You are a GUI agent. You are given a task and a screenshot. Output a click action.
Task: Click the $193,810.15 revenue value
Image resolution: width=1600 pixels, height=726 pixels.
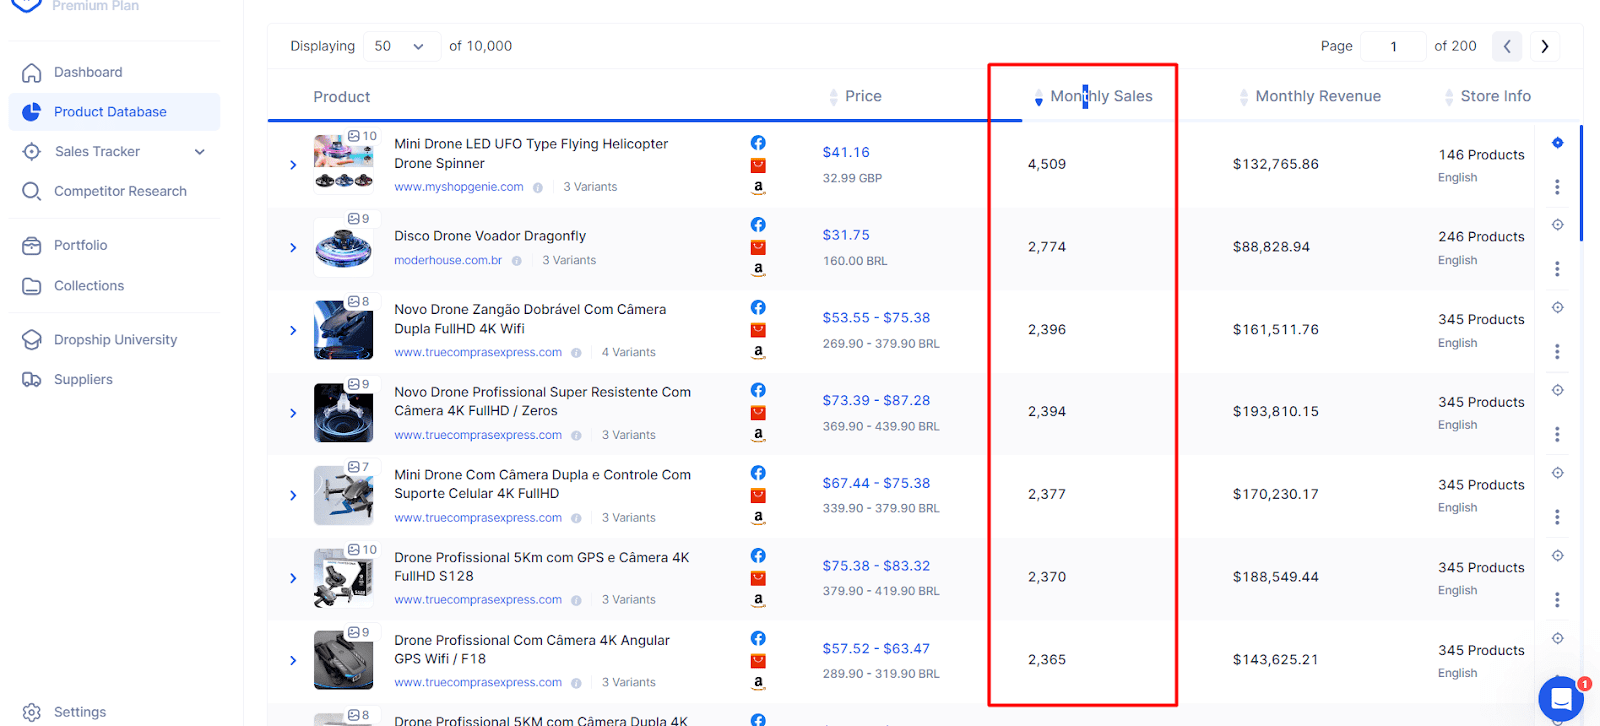1275,411
